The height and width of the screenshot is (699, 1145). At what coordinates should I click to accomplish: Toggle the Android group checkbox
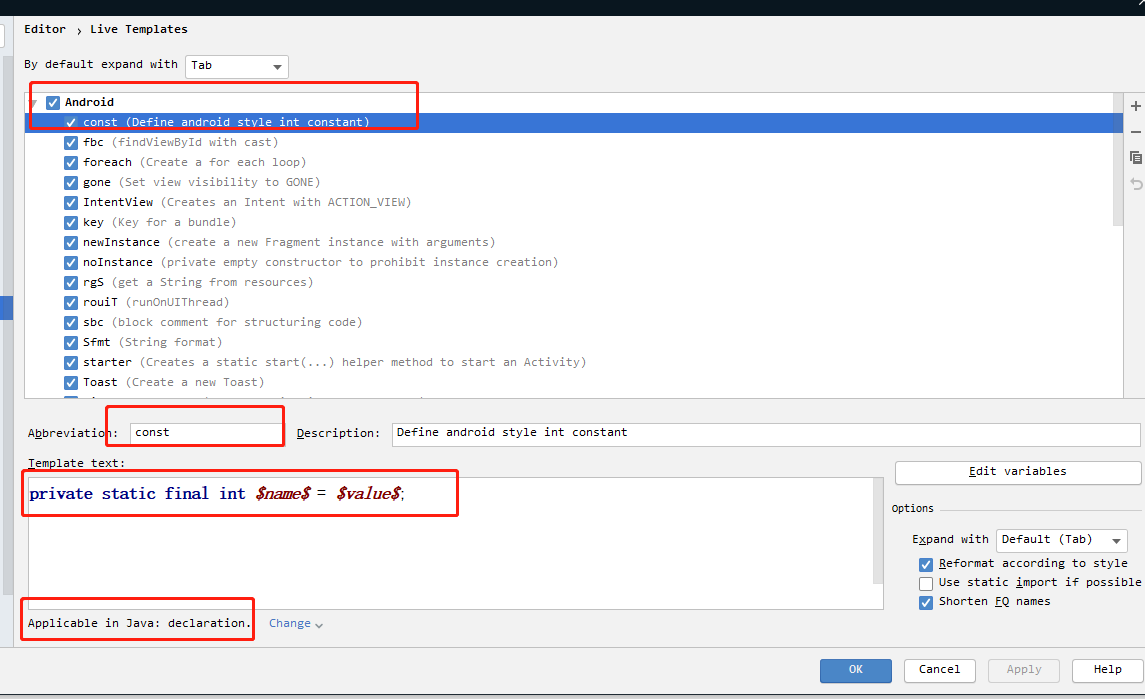(x=53, y=102)
